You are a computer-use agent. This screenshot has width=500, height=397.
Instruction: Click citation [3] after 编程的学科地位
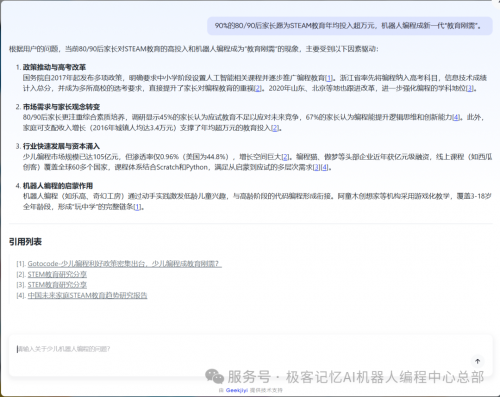[x=470, y=88]
